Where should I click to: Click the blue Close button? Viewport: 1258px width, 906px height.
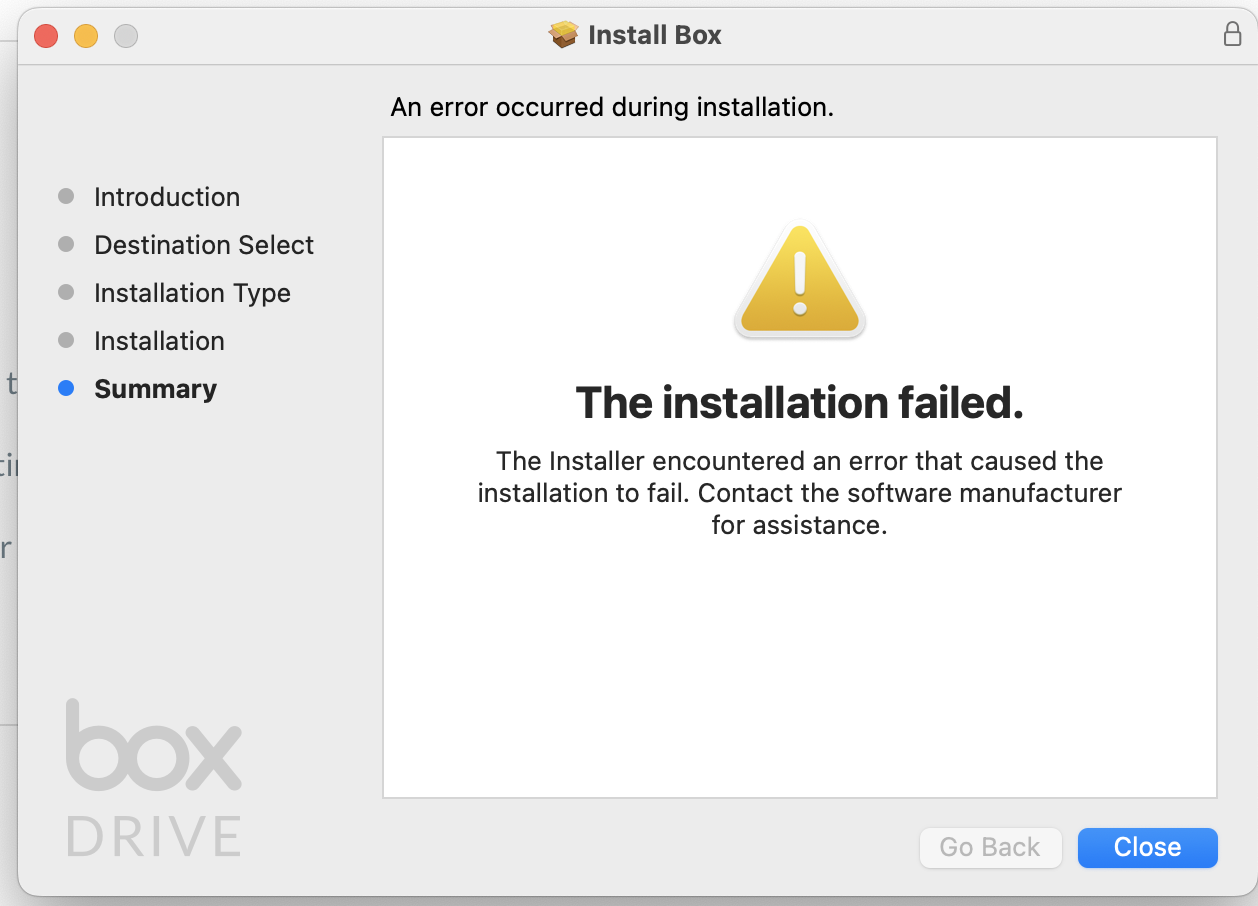[x=1147, y=847]
